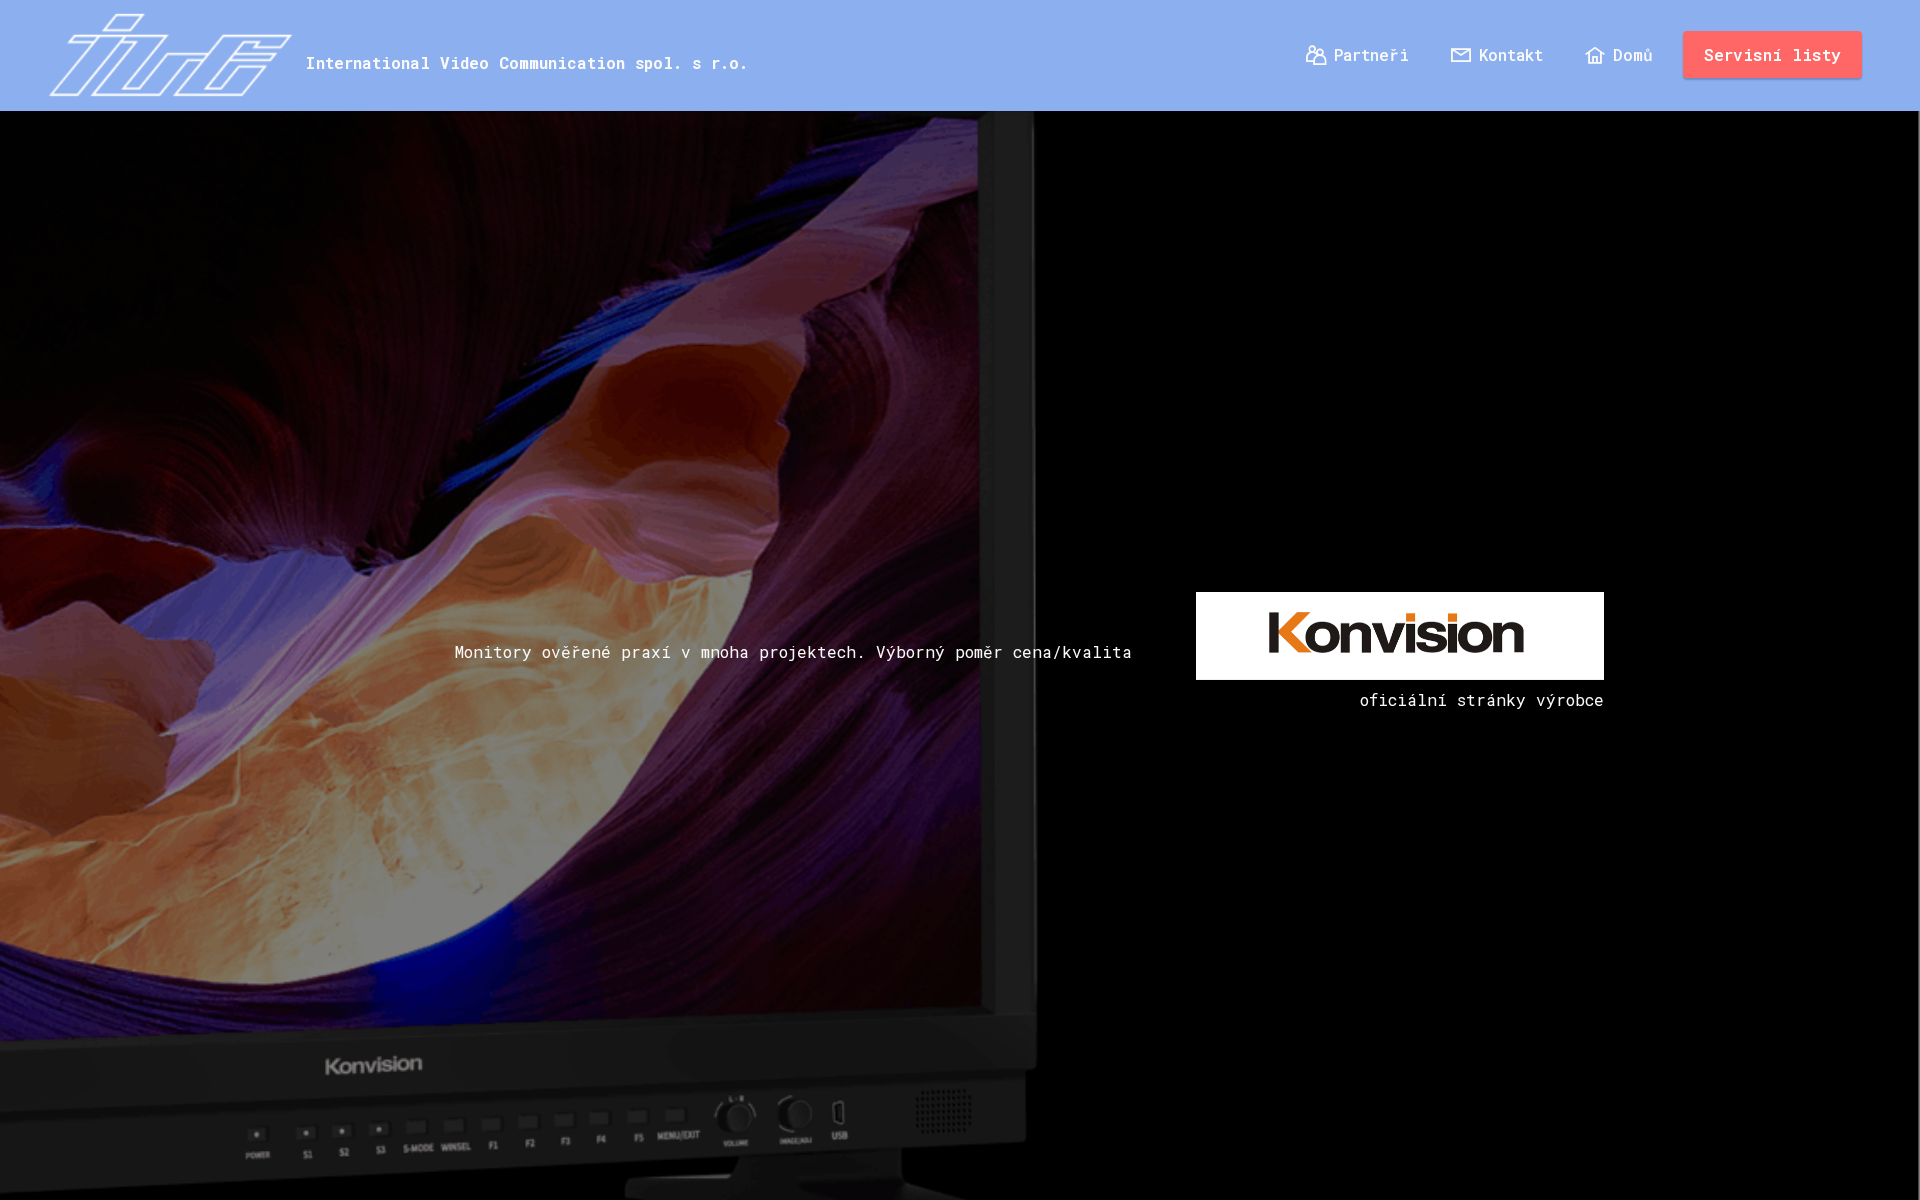Click the IMAGE/ADJ knob on the monitor
This screenshot has width=1920, height=1200.
pyautogui.click(x=795, y=1113)
